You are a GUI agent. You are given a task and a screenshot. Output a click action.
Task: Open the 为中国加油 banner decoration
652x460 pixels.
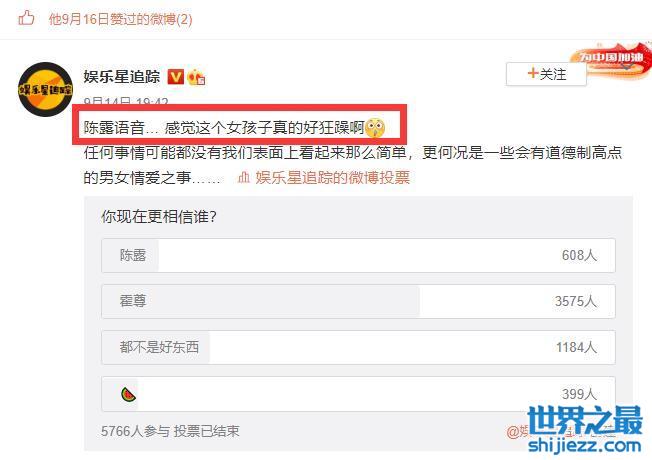[x=612, y=59]
